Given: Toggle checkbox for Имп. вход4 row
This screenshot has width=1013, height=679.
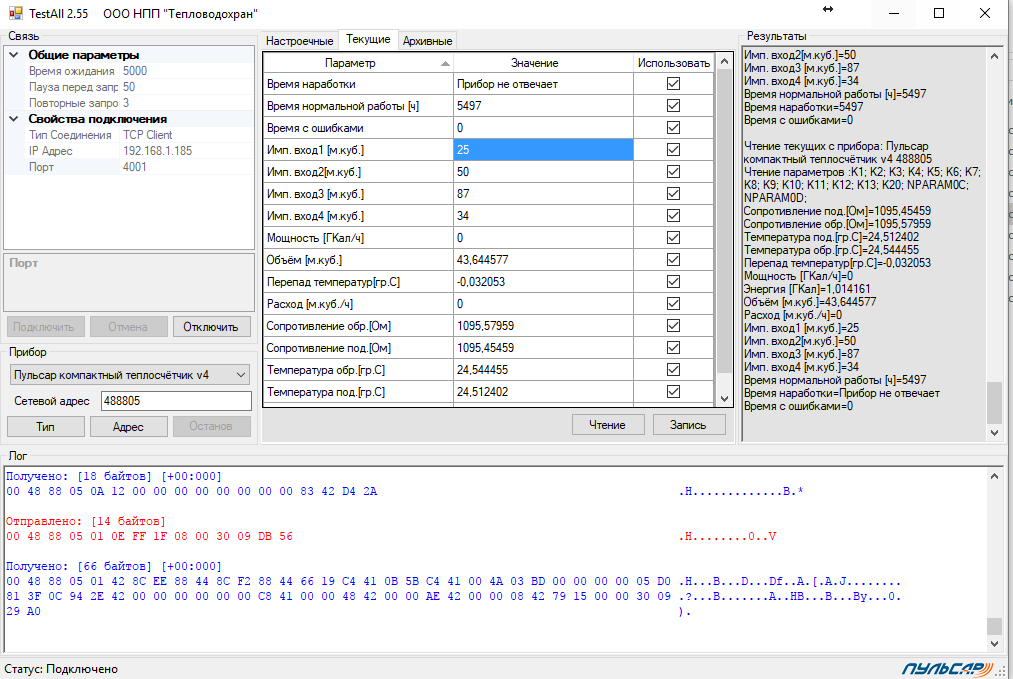Looking at the screenshot, I should click(x=673, y=215).
